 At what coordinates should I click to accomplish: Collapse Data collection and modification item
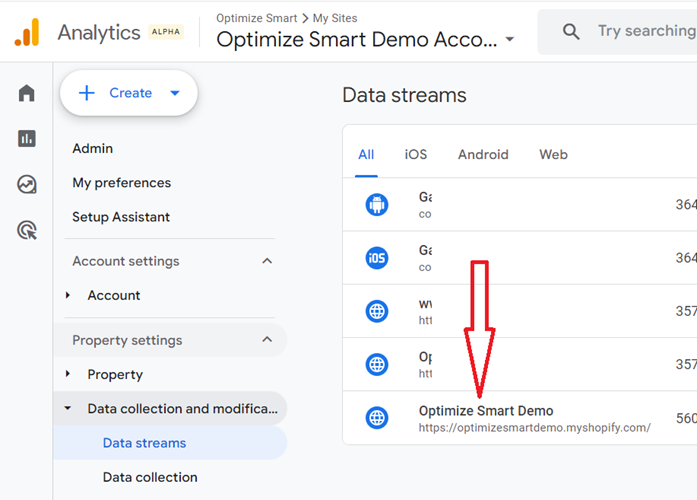(68, 408)
